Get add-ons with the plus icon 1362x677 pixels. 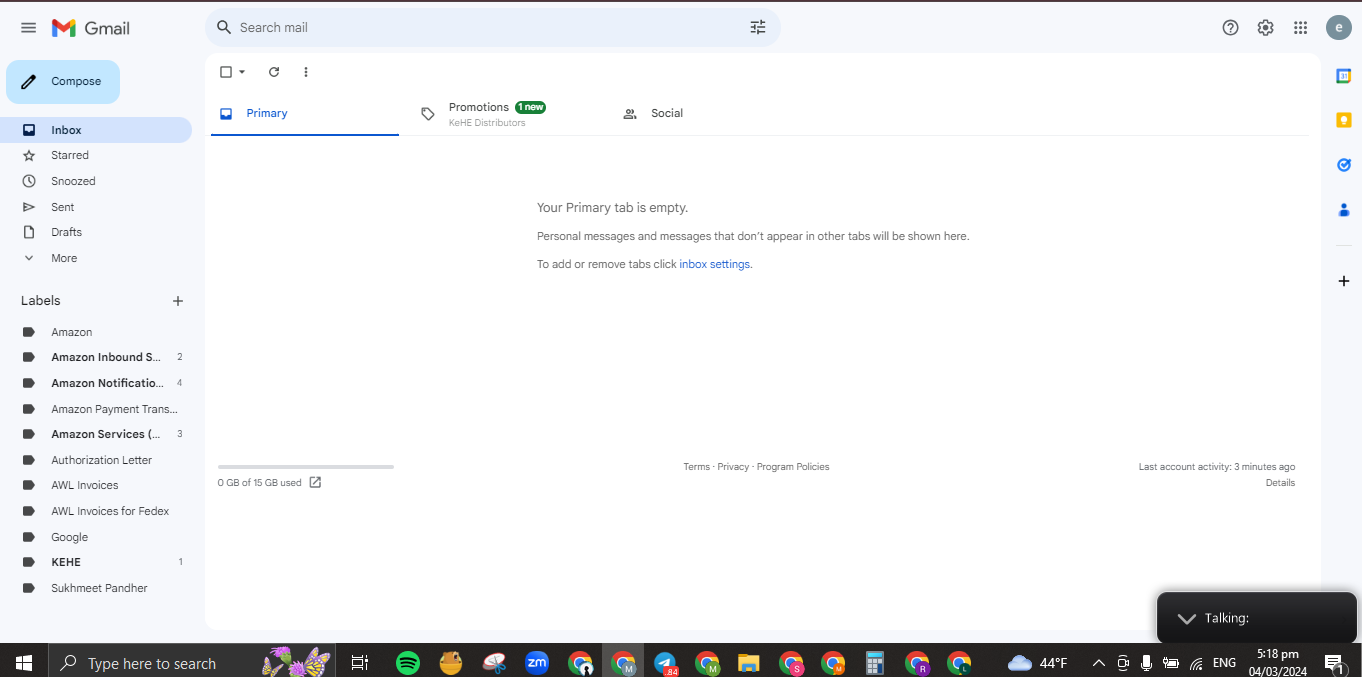[1344, 281]
